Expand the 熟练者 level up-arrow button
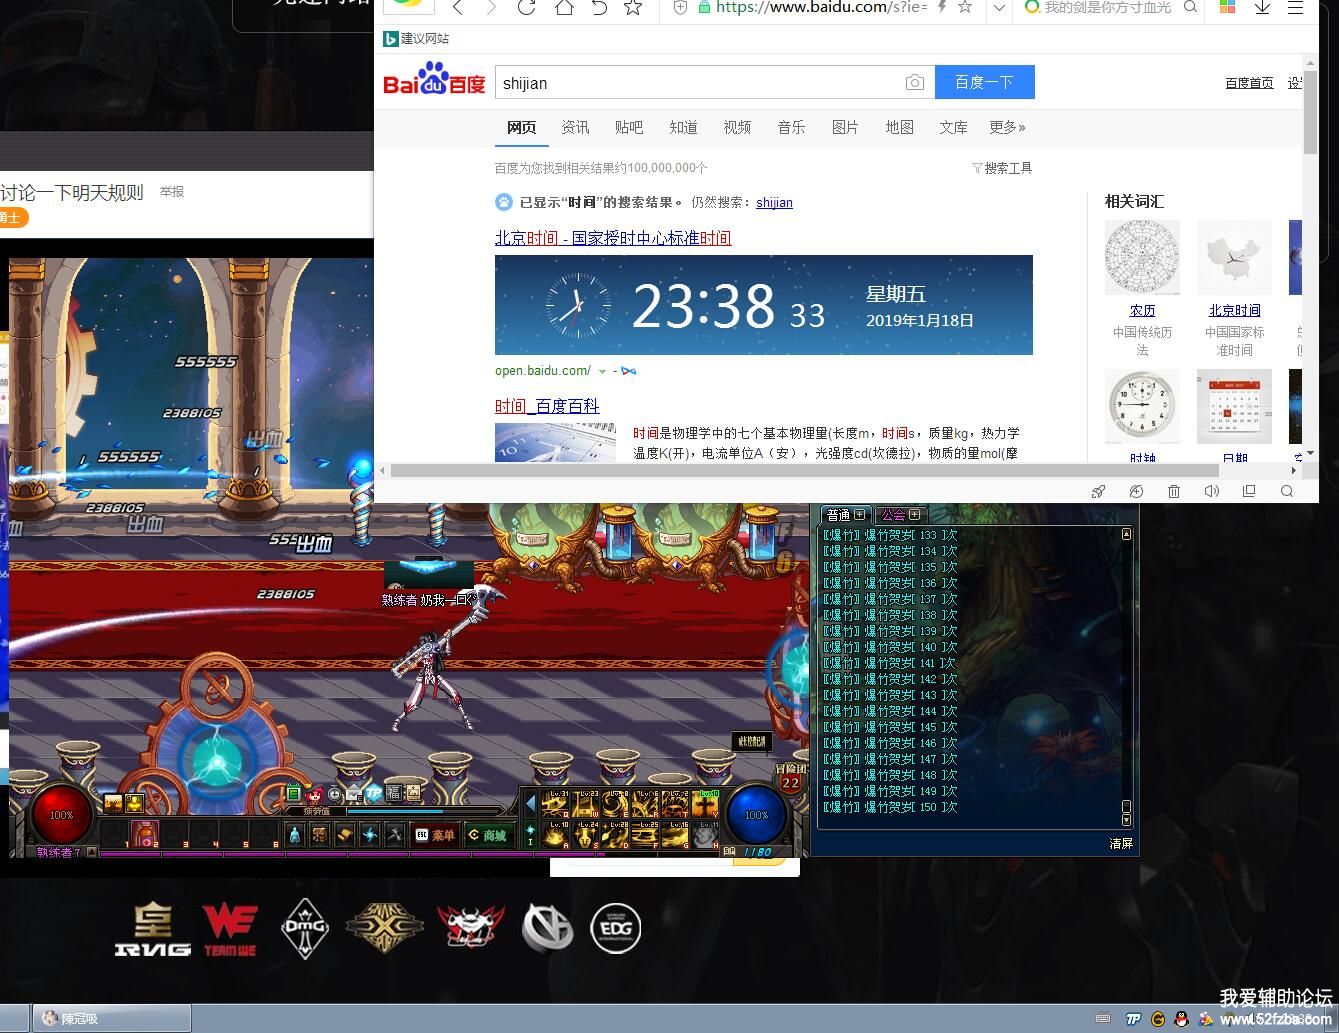The height and width of the screenshot is (1033, 1339). (x=92, y=852)
